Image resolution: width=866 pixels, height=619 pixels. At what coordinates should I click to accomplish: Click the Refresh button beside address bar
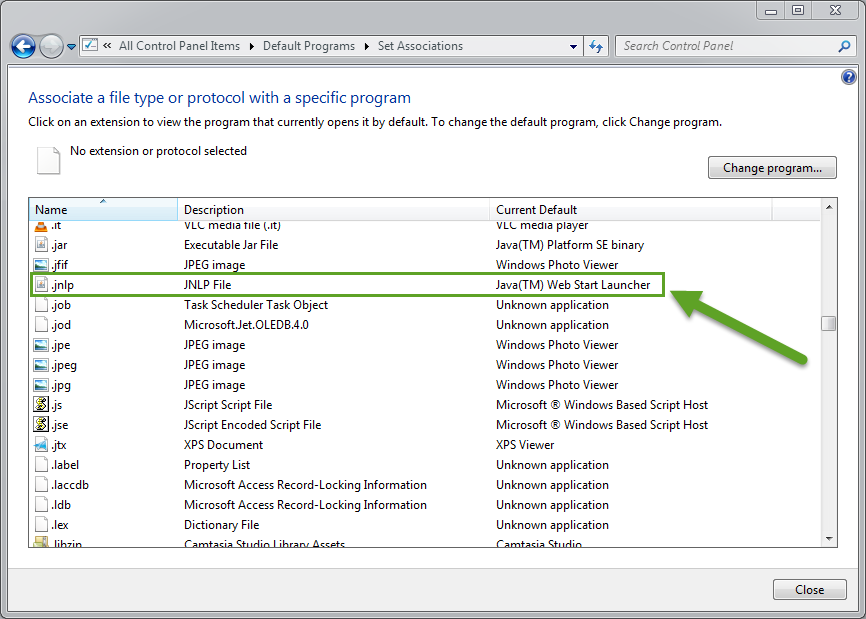click(596, 46)
